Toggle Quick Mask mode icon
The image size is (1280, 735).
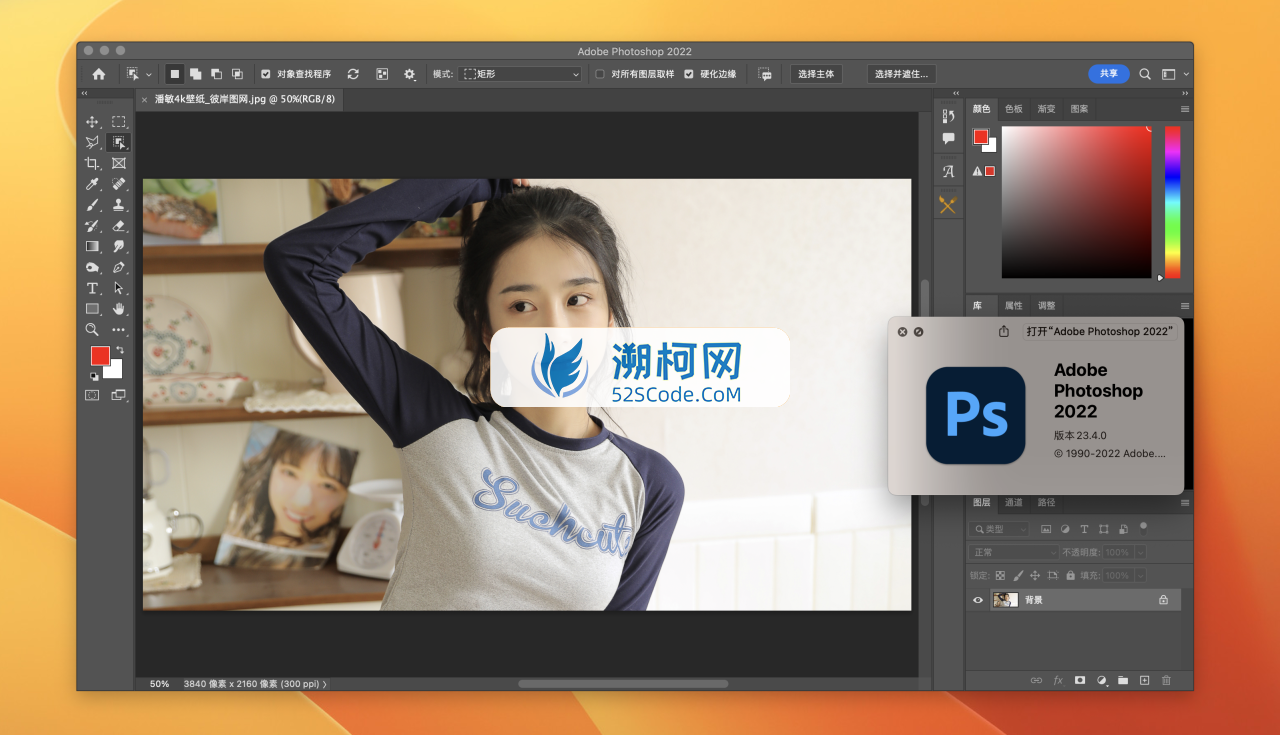(x=92, y=395)
